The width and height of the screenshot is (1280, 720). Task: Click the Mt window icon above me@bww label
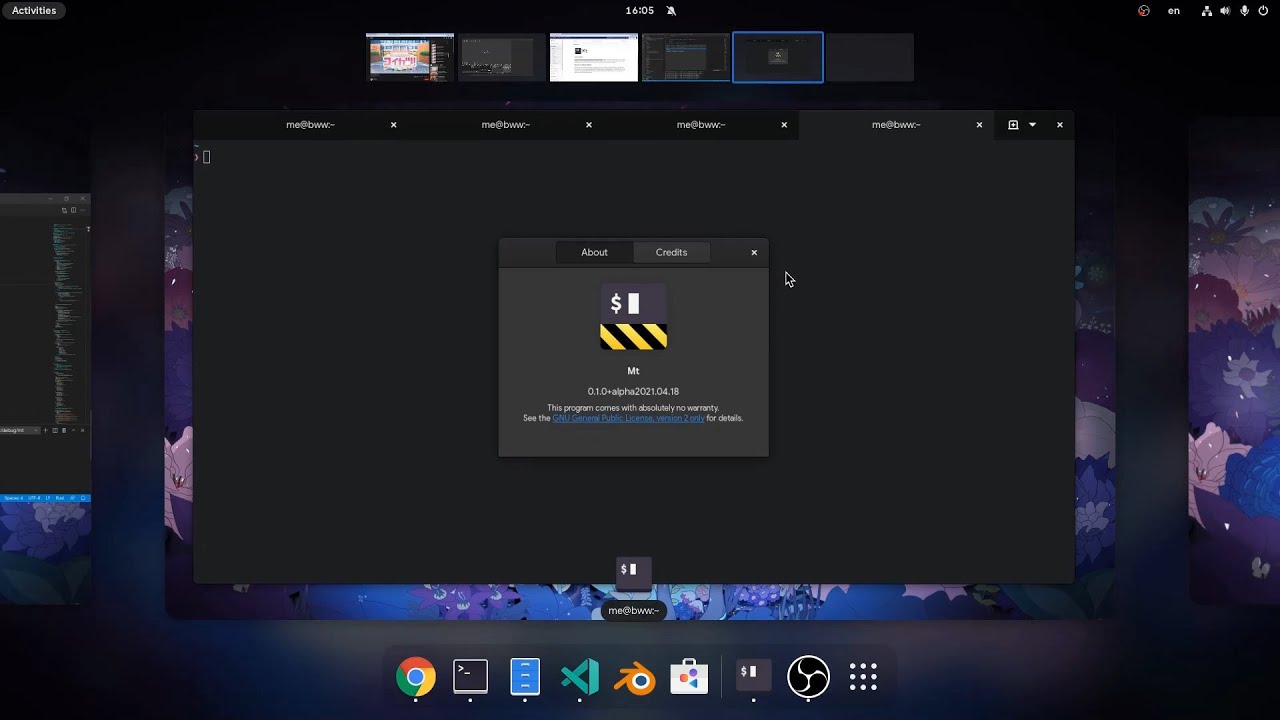point(633,573)
